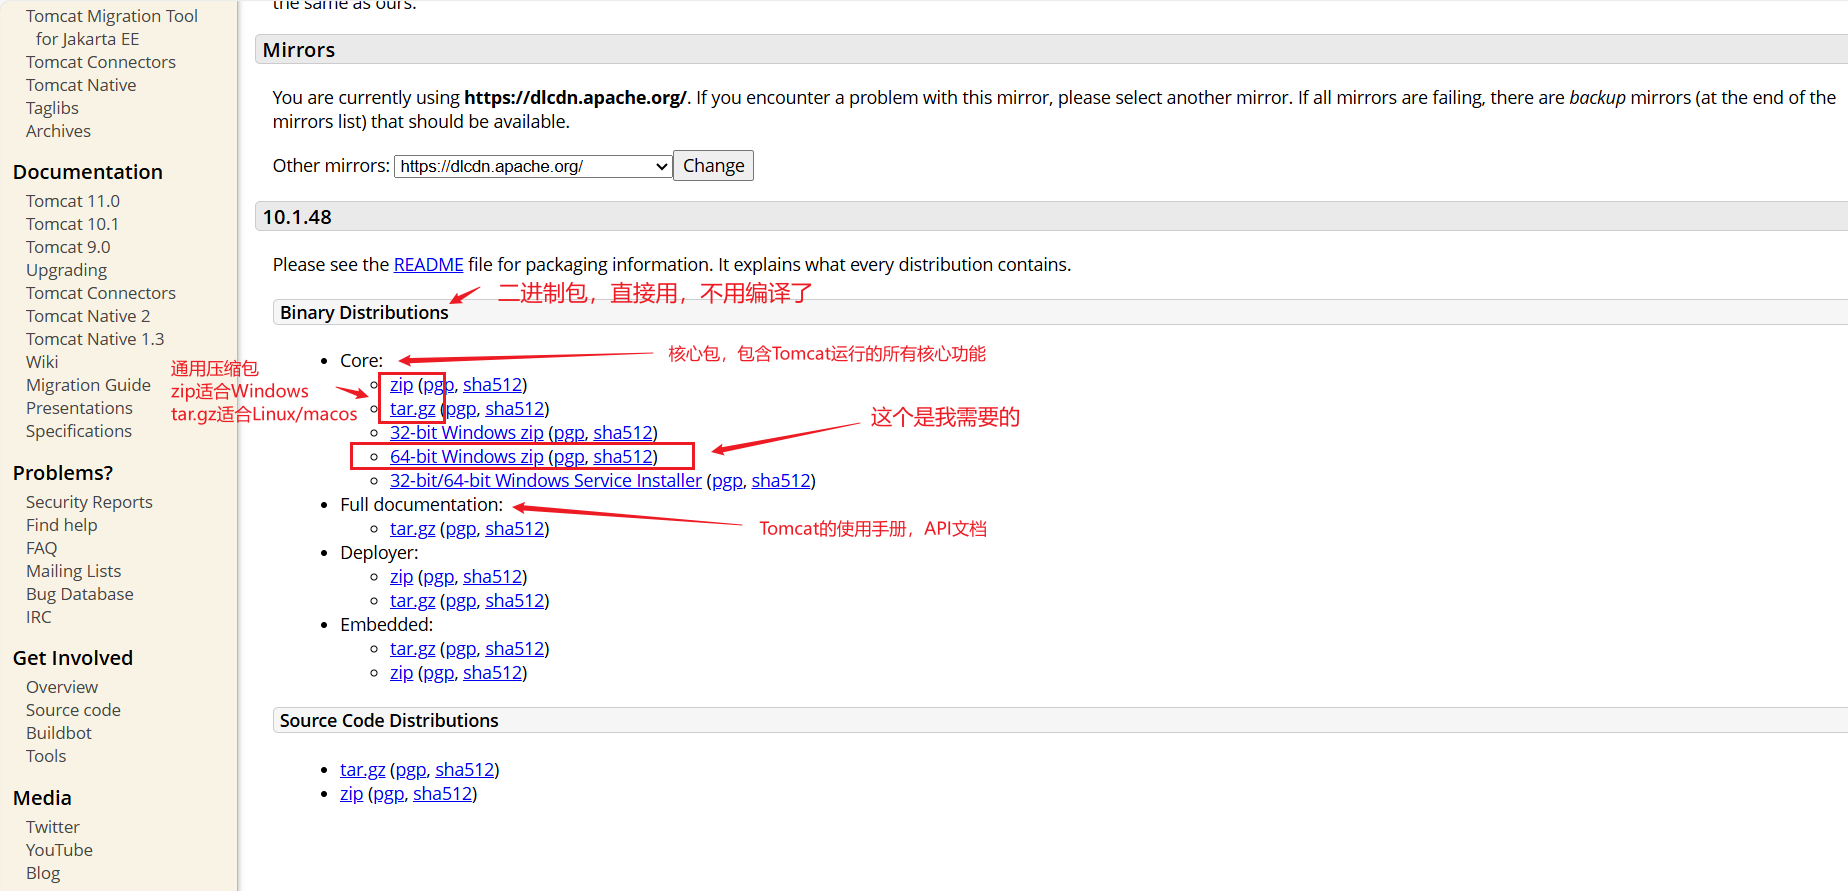Open Source code in sidebar
1848x891 pixels.
pyautogui.click(x=73, y=710)
